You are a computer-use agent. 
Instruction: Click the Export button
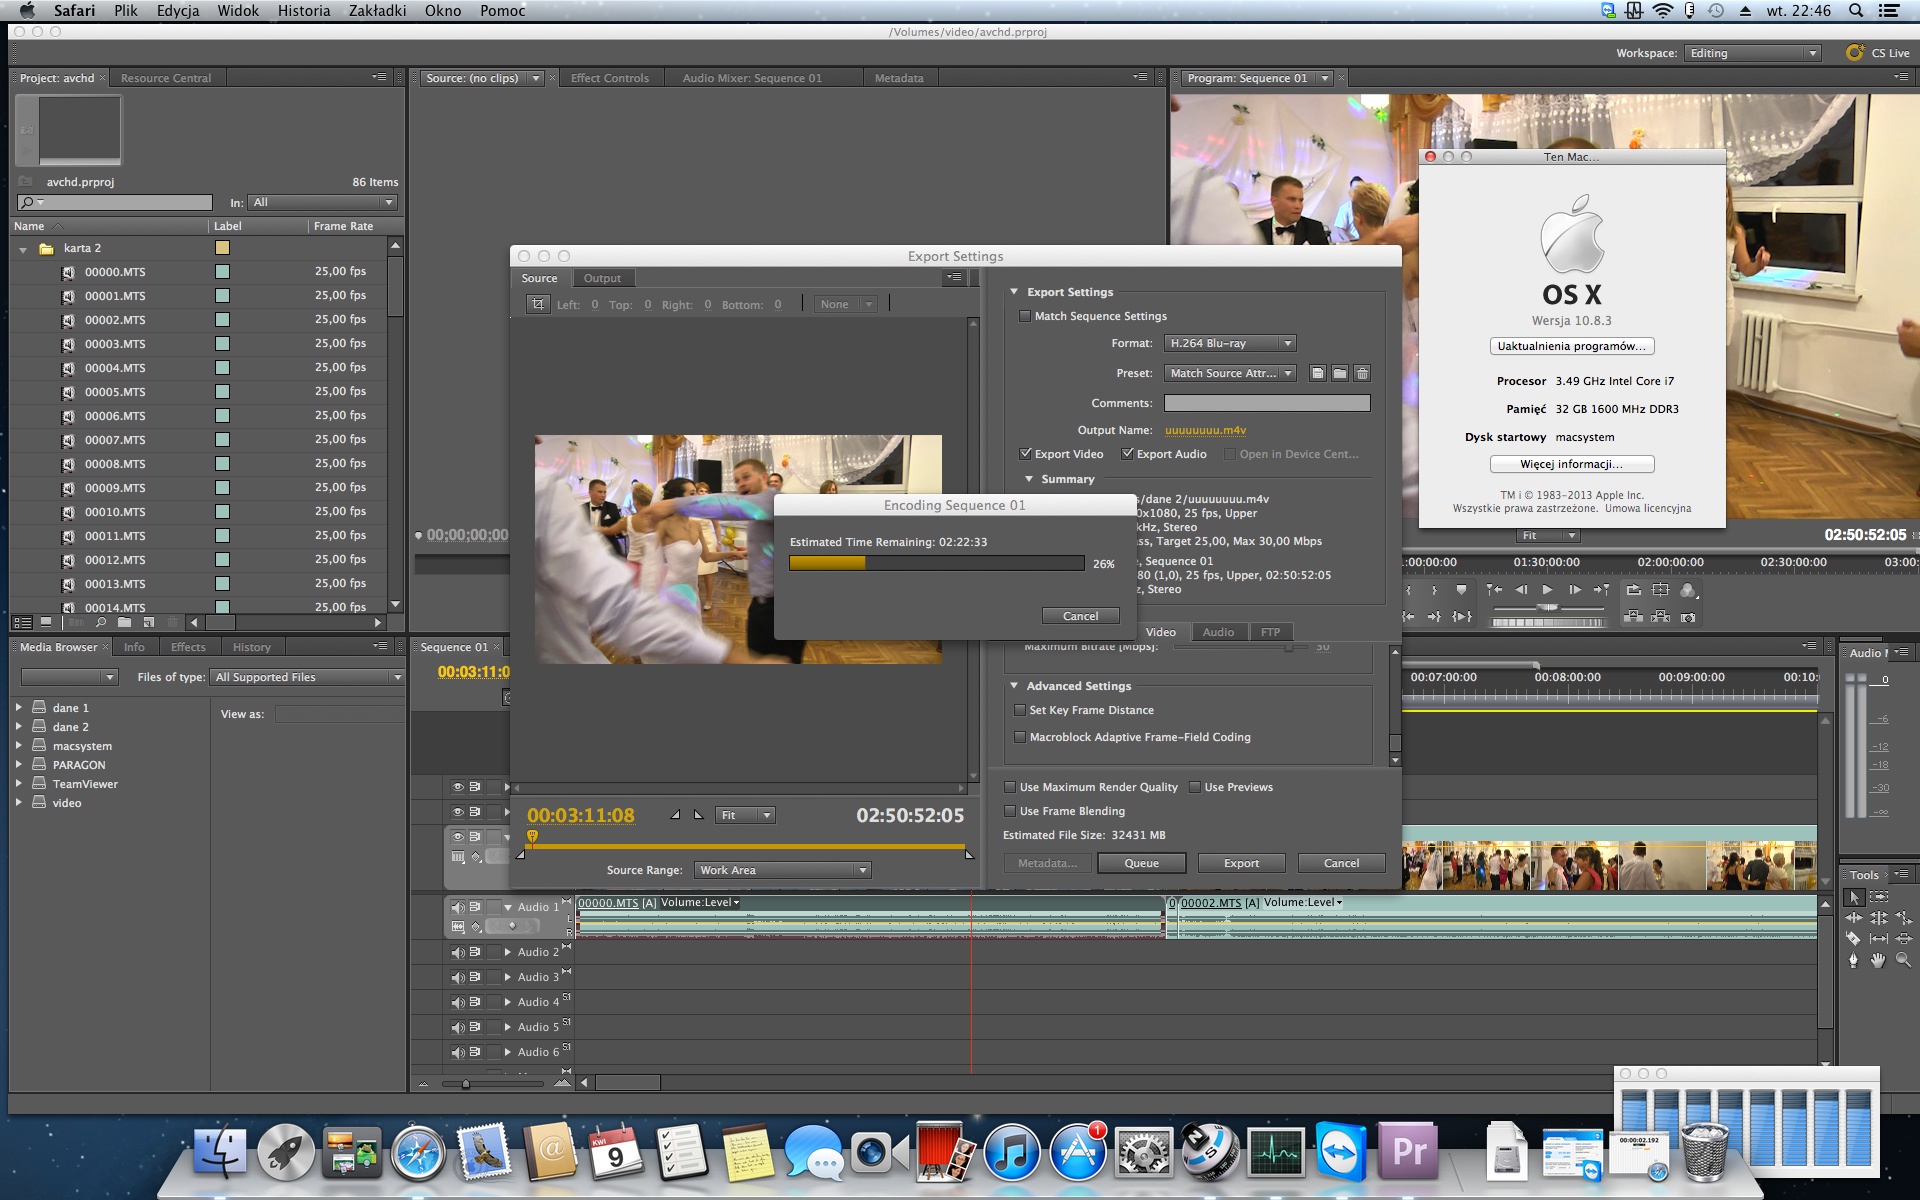[x=1241, y=863]
